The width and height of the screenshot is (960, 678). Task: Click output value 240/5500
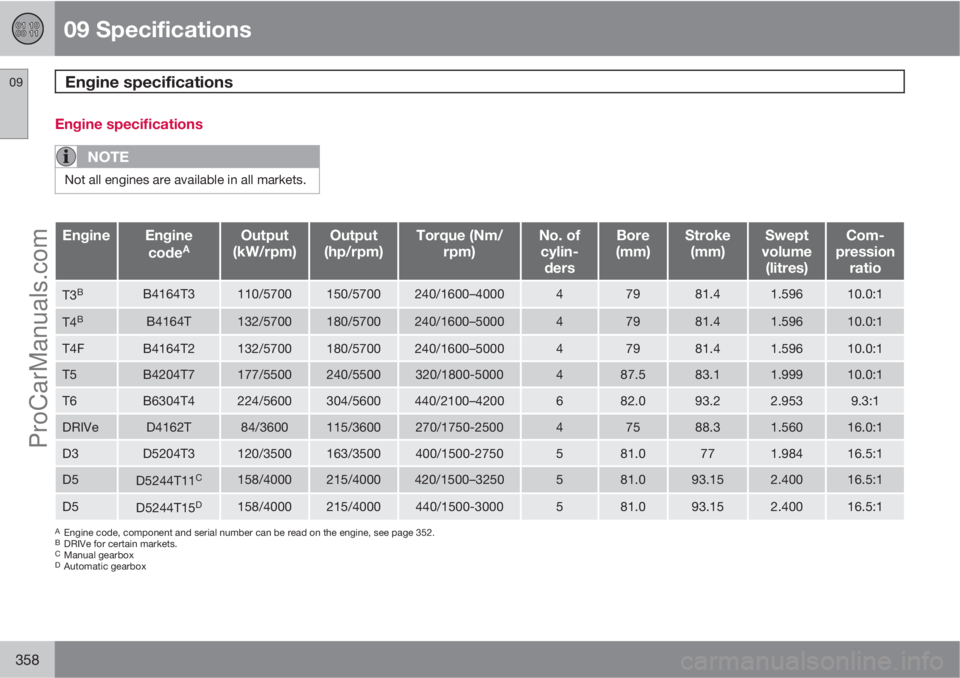354,375
